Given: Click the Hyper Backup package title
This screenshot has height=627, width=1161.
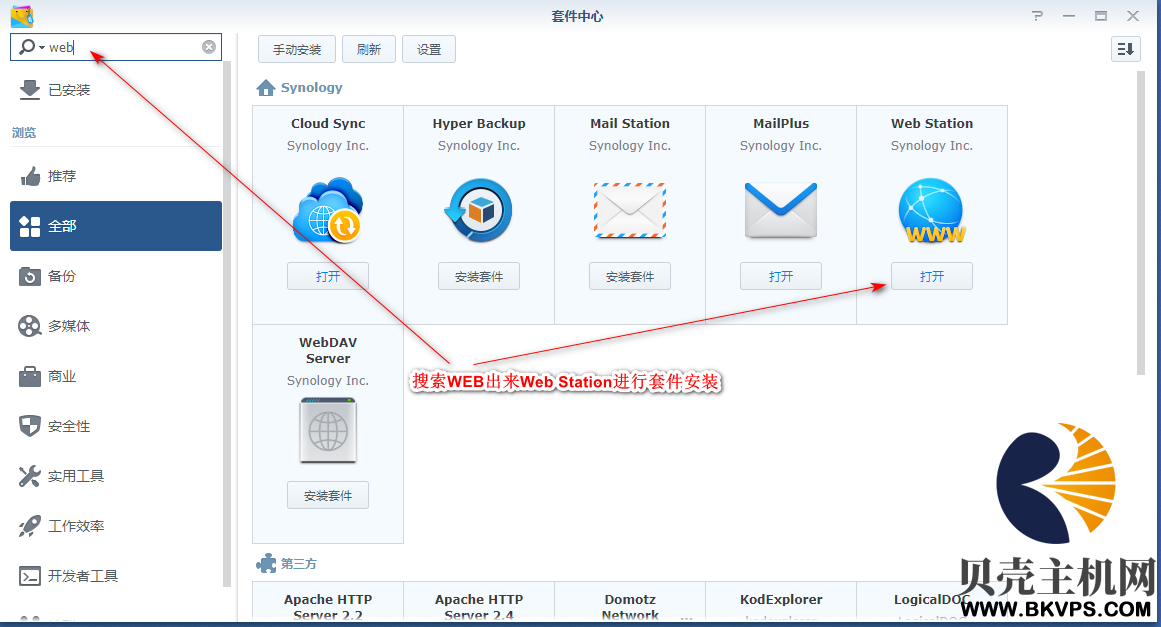Looking at the screenshot, I should coord(479,124).
